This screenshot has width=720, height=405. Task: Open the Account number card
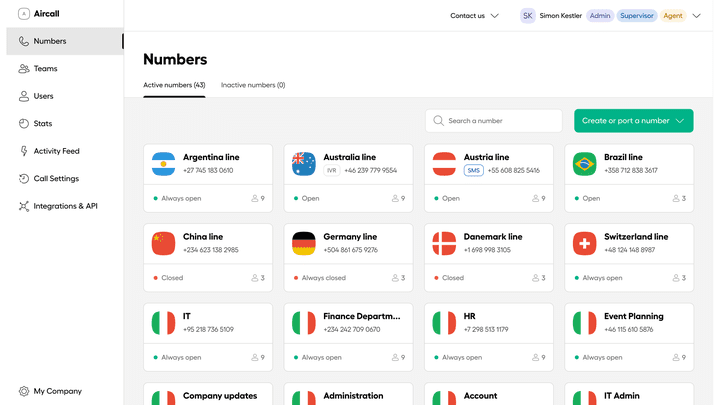coord(489,394)
